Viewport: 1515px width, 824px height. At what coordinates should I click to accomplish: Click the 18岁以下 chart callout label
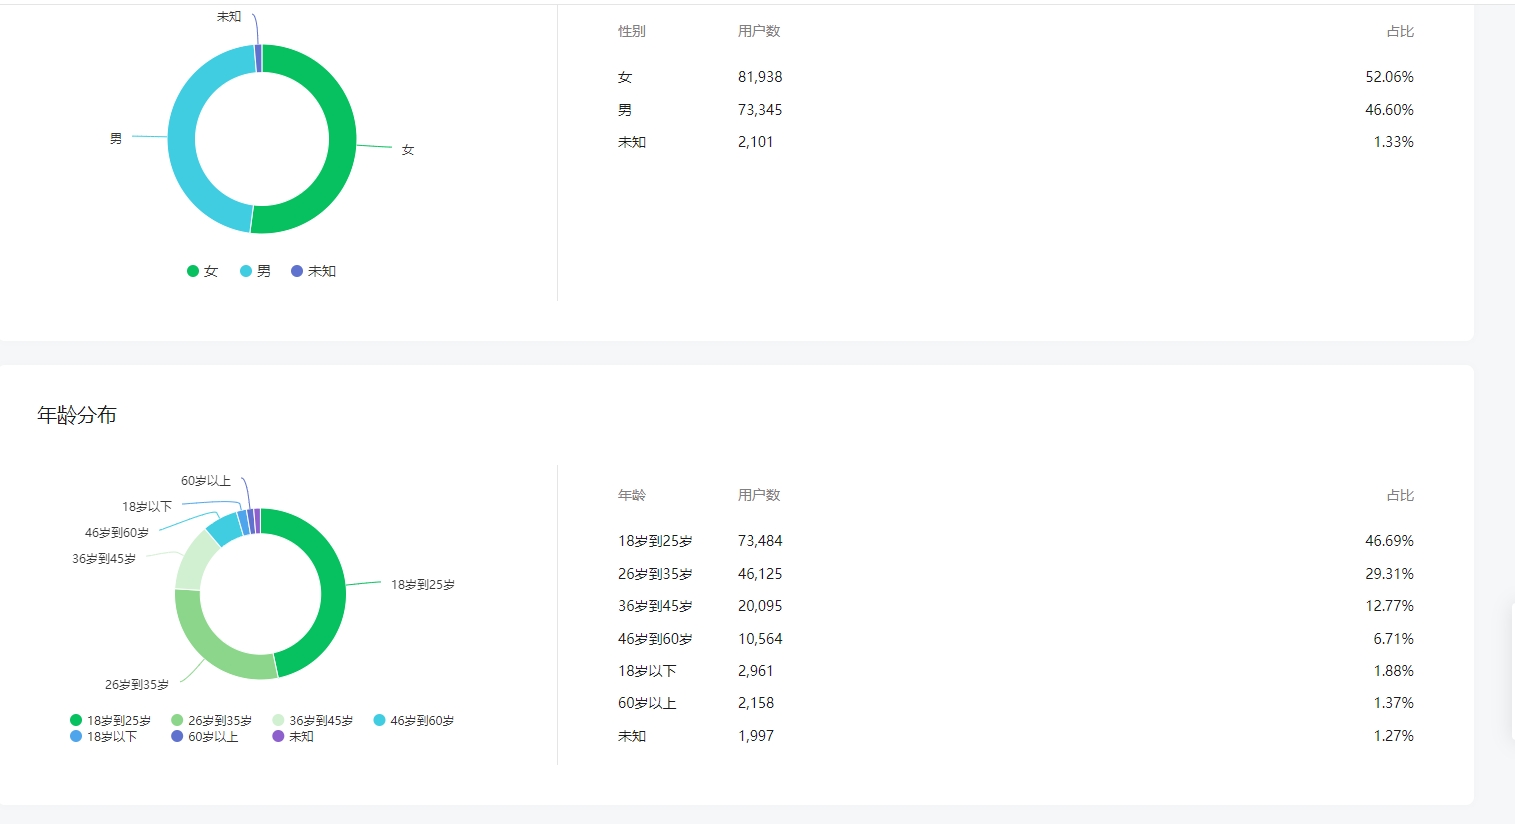click(147, 507)
